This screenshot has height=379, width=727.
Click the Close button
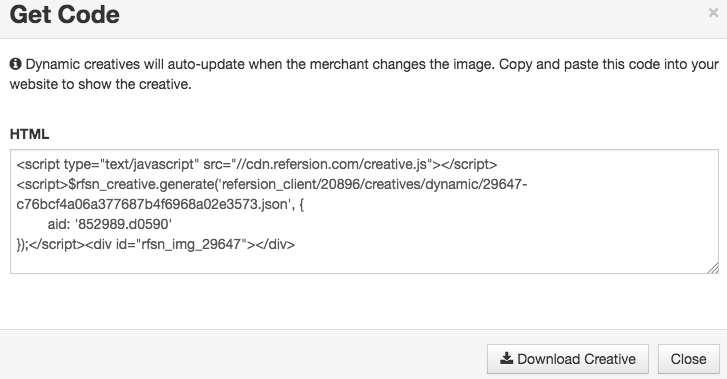point(689,359)
